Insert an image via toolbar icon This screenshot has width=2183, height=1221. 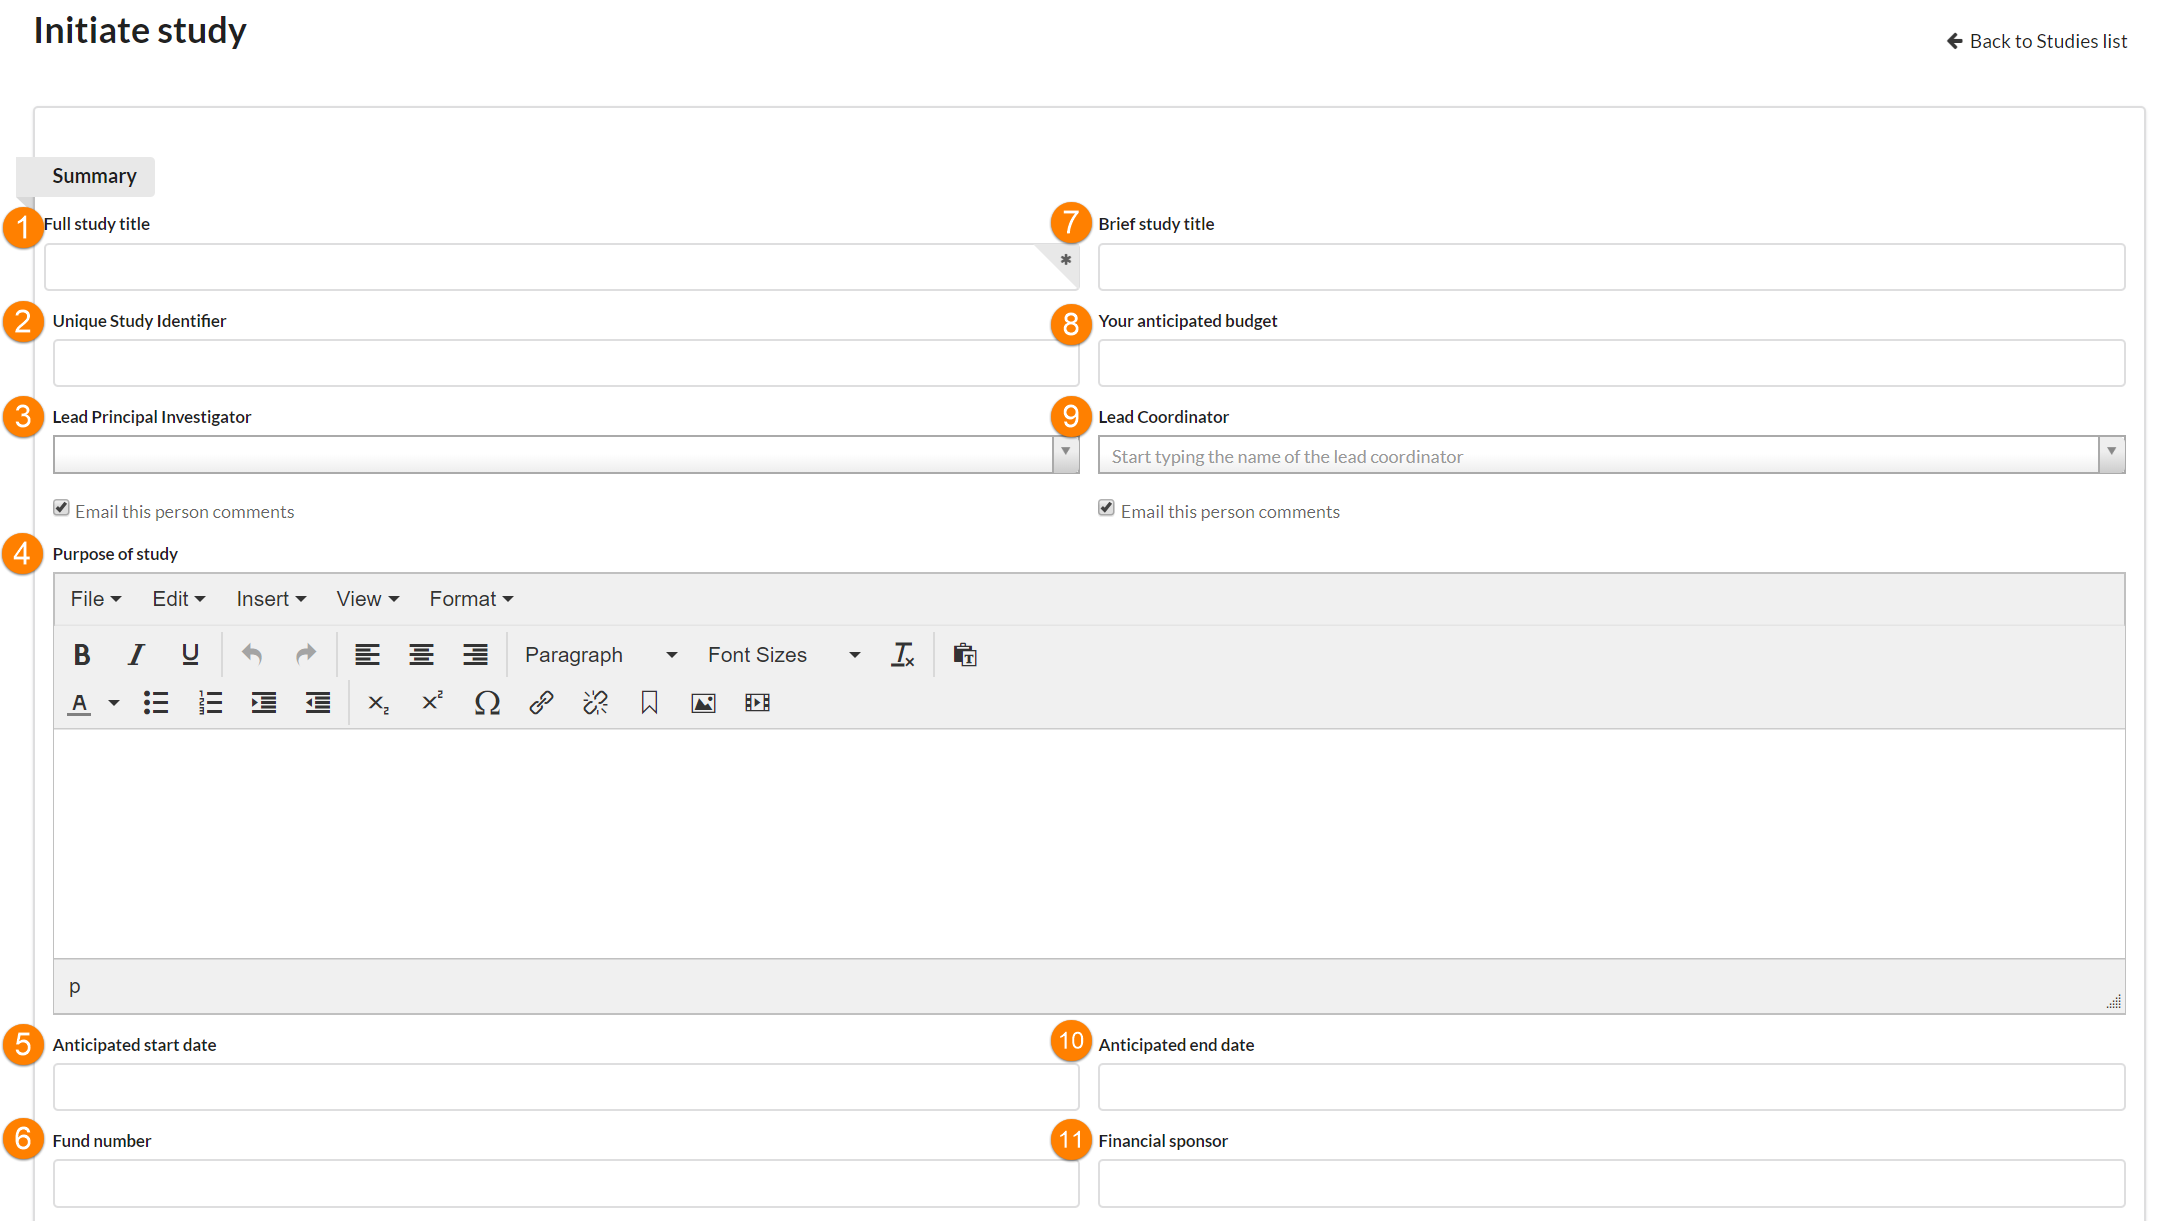[x=703, y=703]
